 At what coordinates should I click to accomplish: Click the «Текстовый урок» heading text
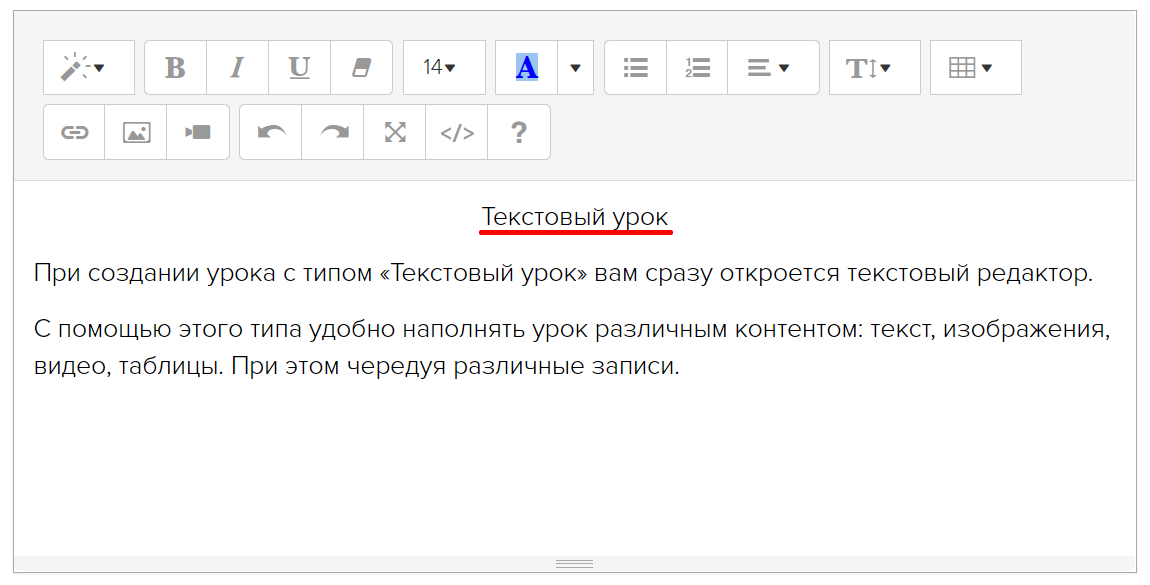click(575, 217)
